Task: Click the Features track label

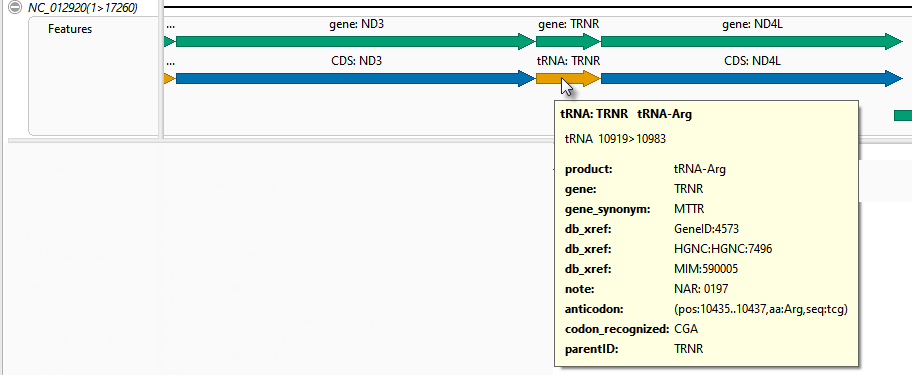Action: (70, 29)
